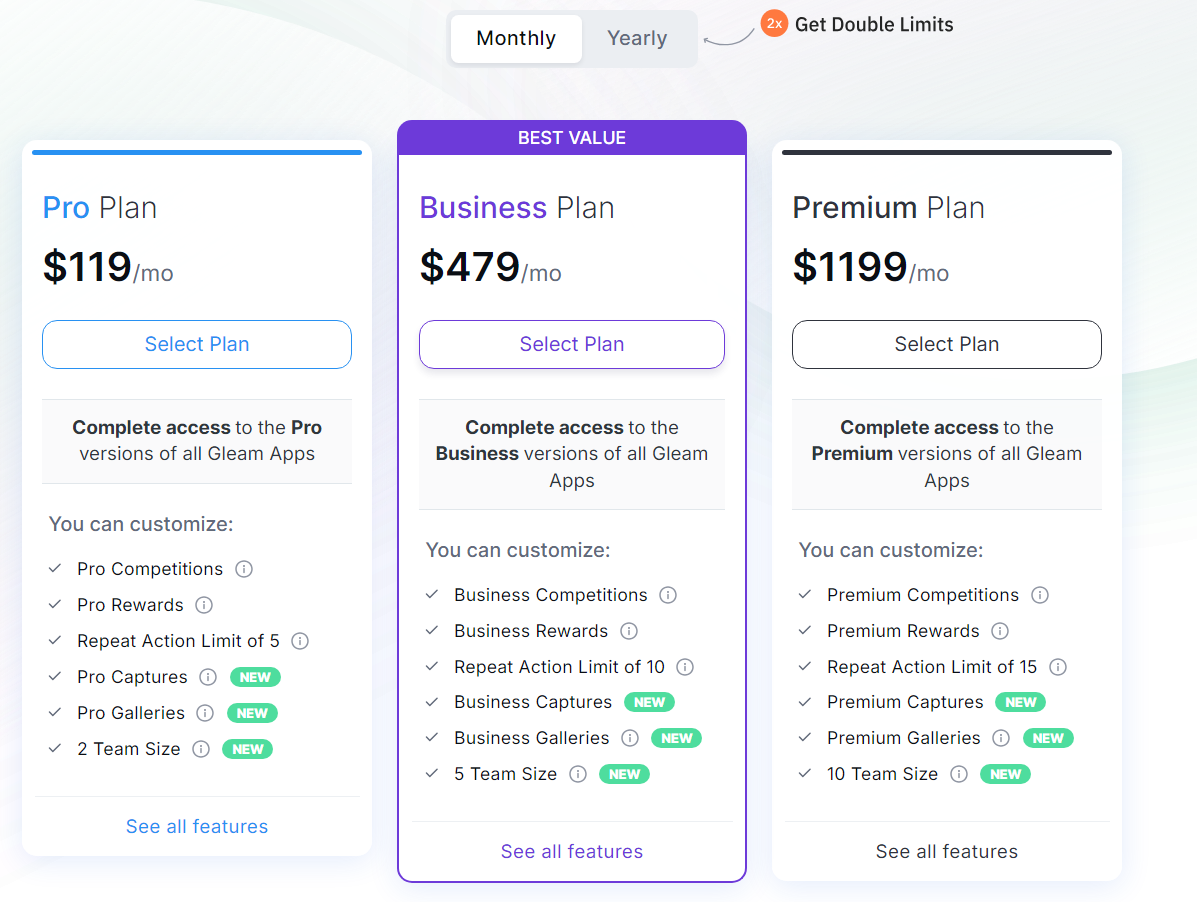Screen dimensions: 1197x902
Task: Choose Select Plan under Premium Plan
Action: tap(946, 344)
